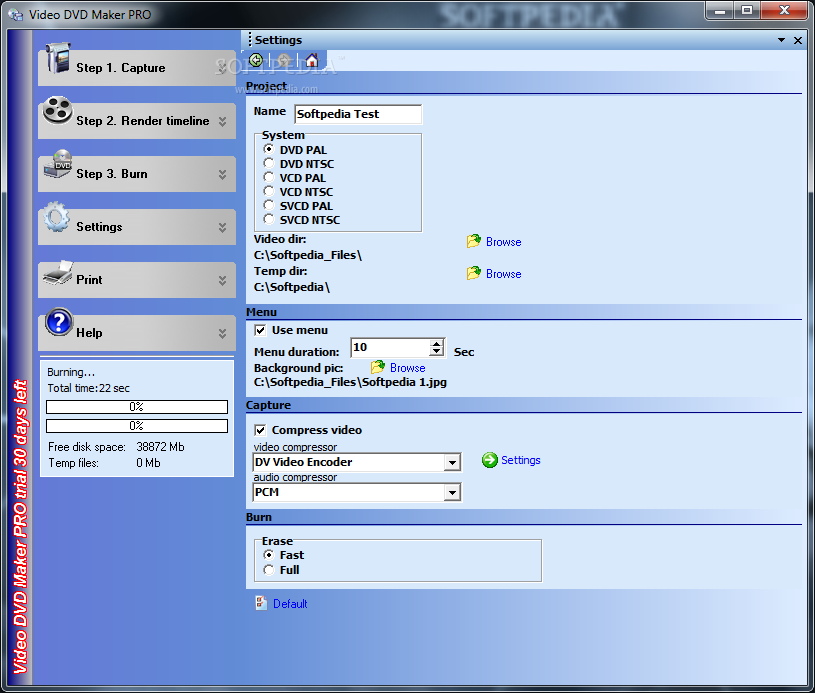This screenshot has height=693, width=815.
Task: Decrease Menu duration with down arrow
Action: point(437,352)
